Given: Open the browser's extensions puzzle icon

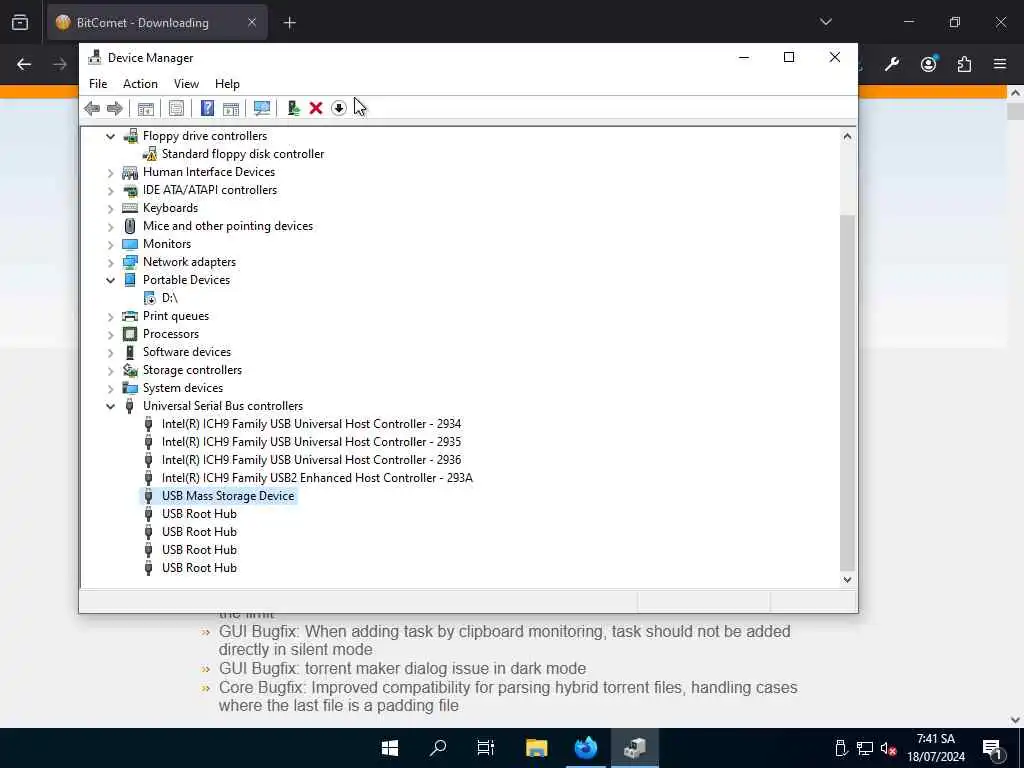Looking at the screenshot, I should 964,64.
